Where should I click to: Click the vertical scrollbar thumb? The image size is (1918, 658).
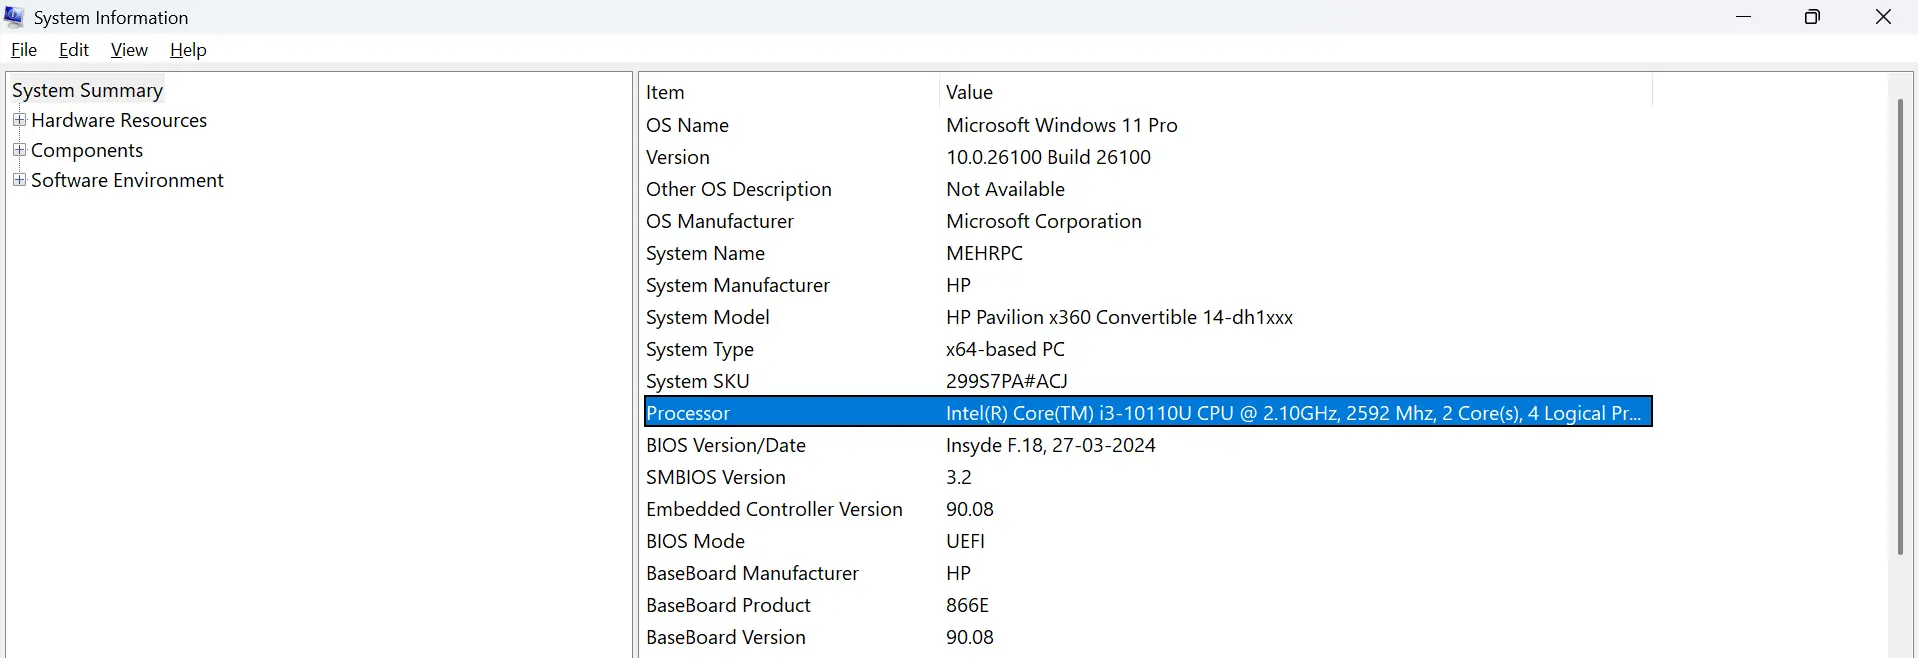1900,326
